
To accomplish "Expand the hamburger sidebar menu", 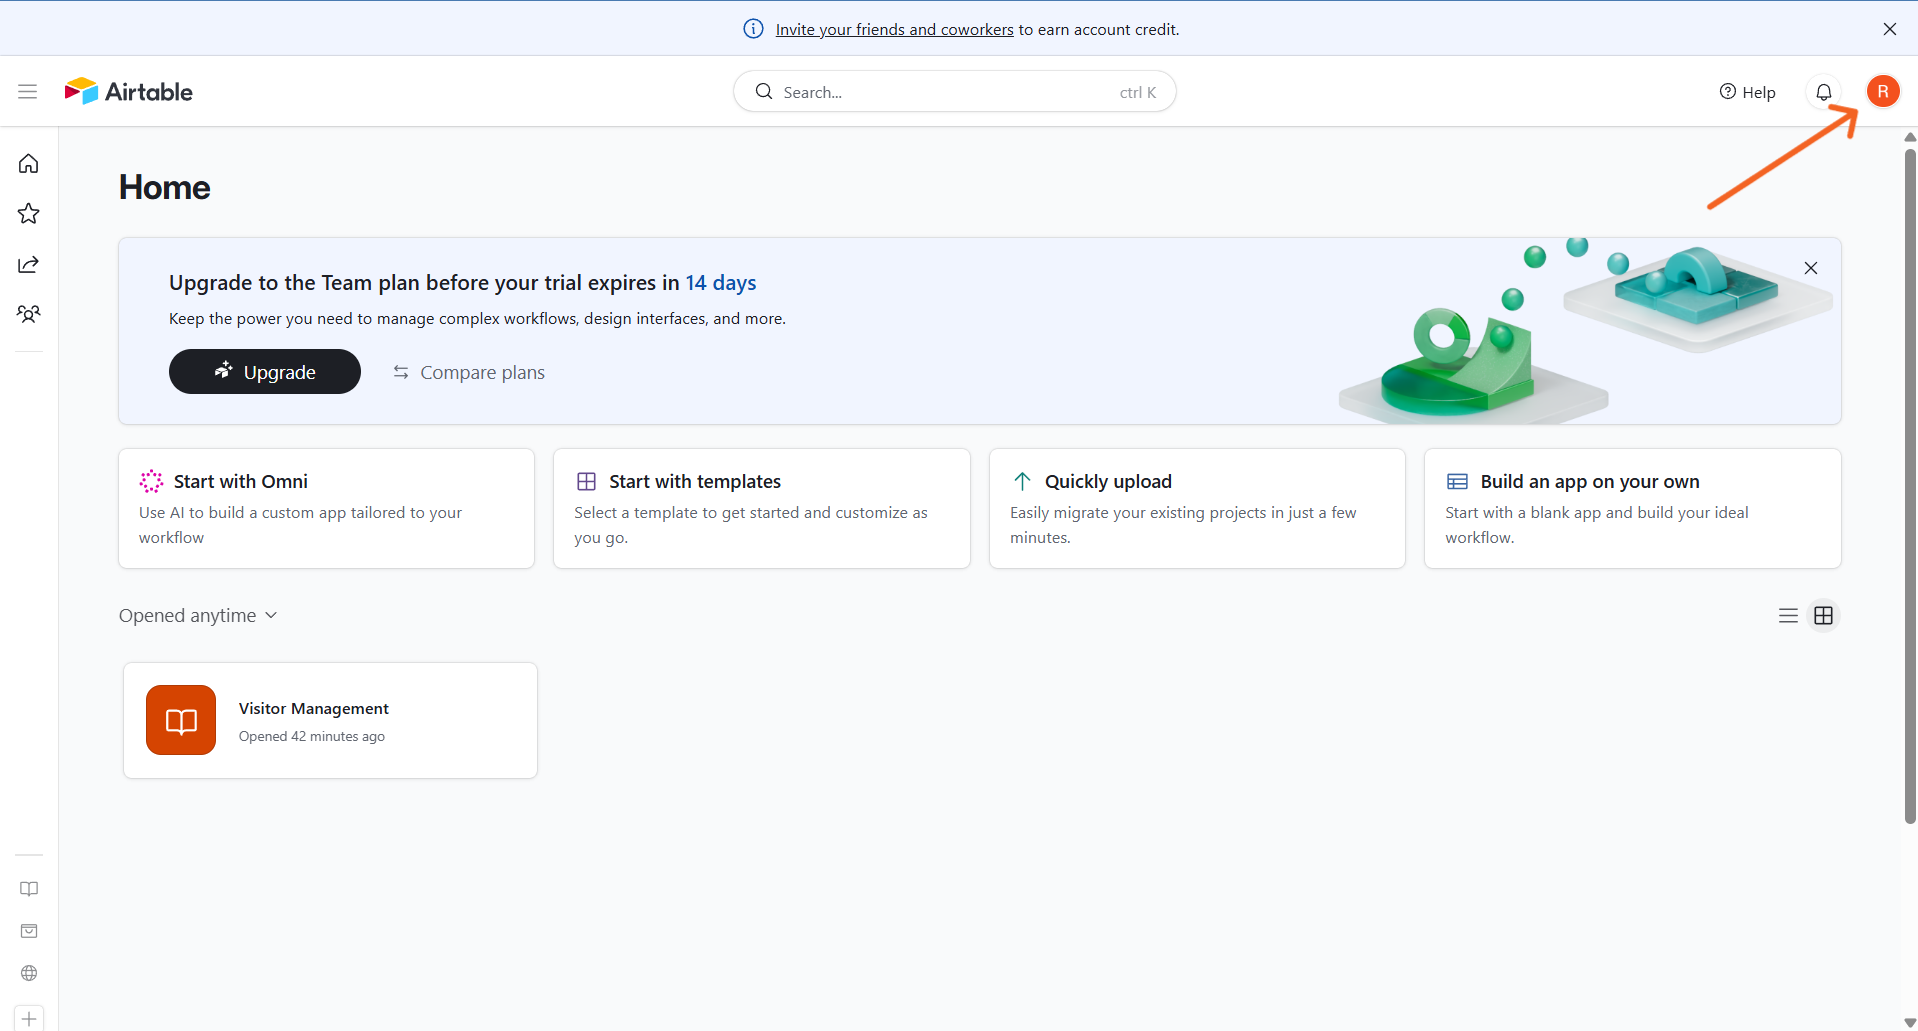I will (x=28, y=92).
